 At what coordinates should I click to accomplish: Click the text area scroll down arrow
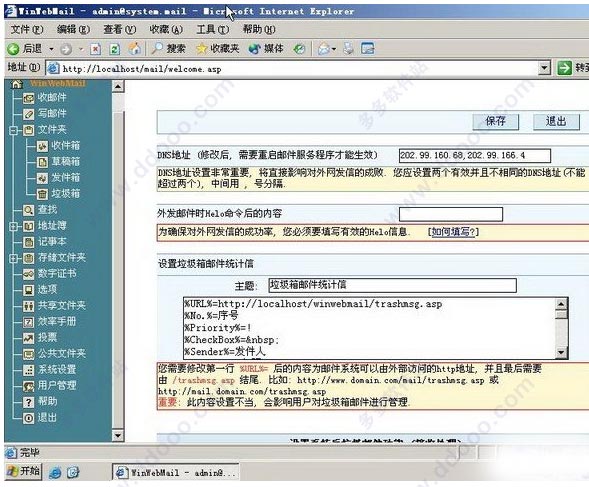561,352
